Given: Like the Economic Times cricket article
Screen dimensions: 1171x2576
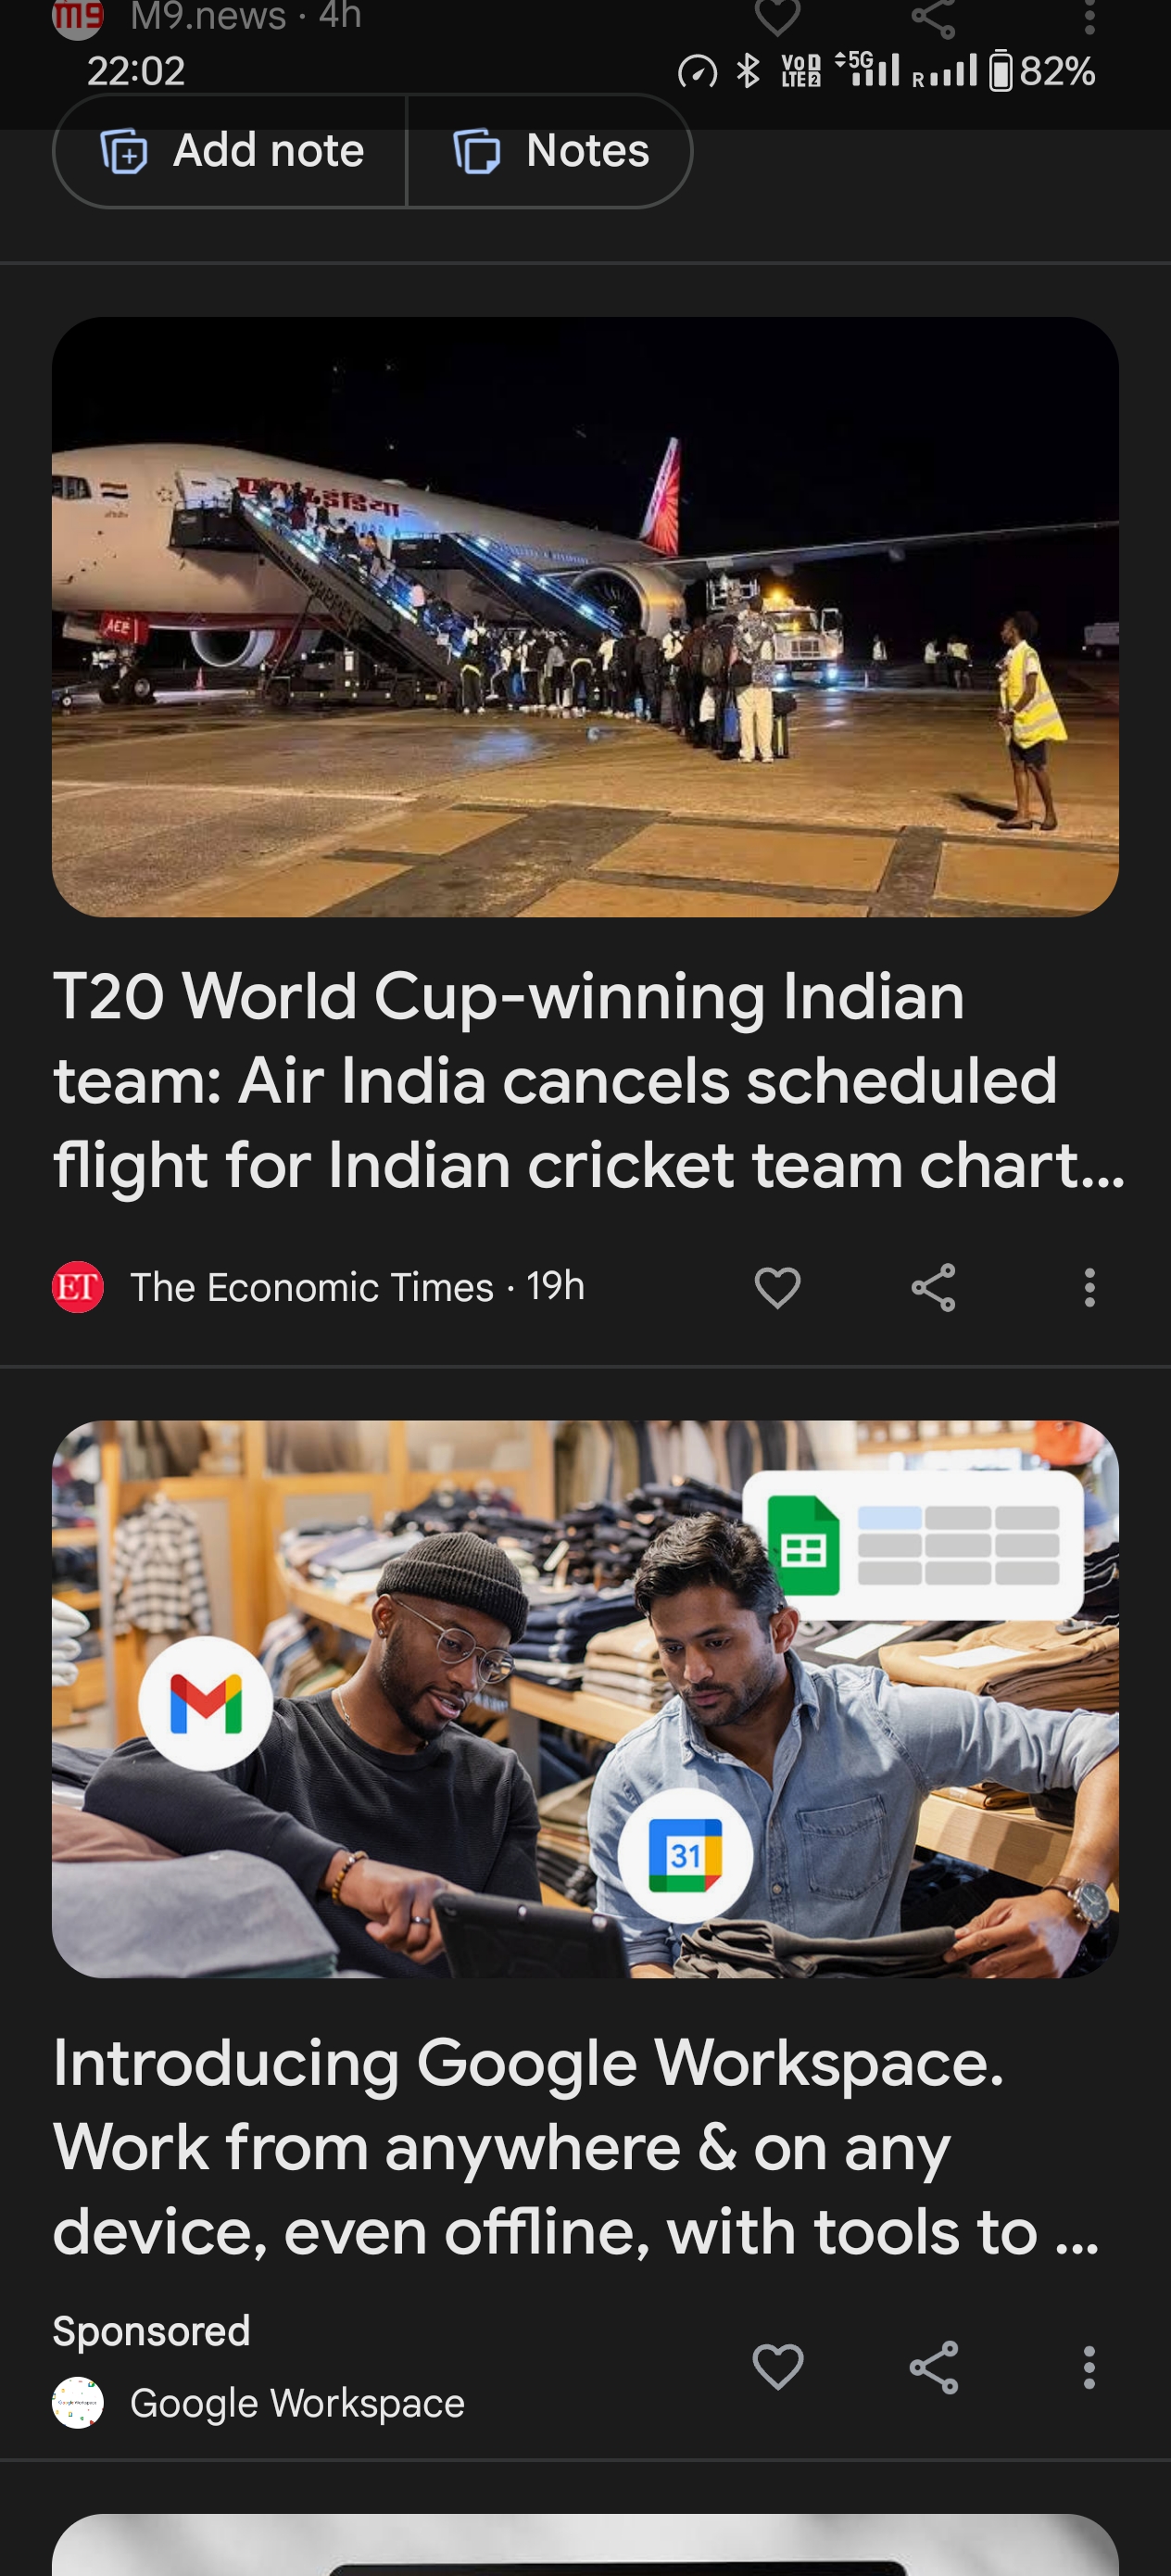Looking at the screenshot, I should tap(777, 1287).
